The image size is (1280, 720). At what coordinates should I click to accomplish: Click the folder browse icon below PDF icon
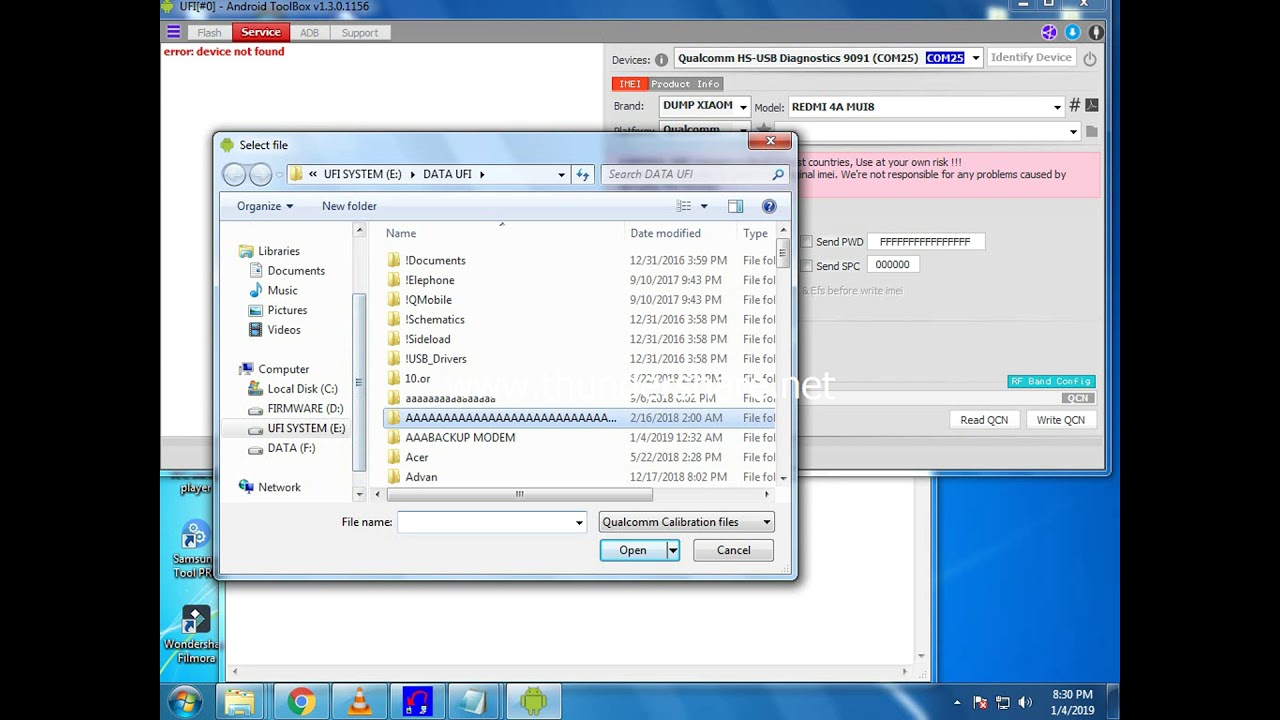click(x=1091, y=131)
